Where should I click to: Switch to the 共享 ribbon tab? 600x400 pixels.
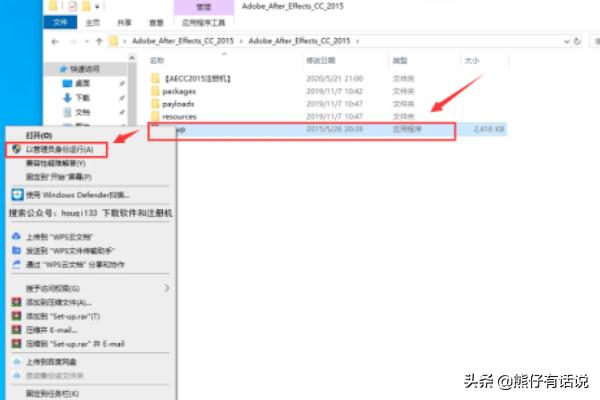(x=124, y=23)
